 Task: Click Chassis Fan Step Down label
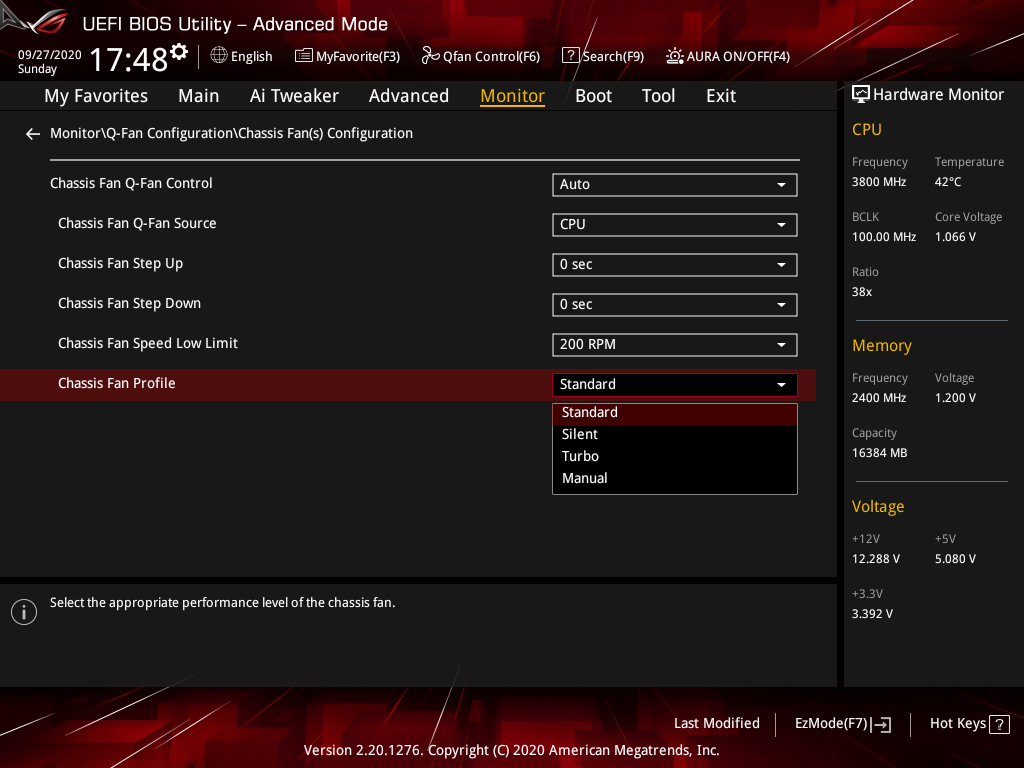tap(129, 304)
